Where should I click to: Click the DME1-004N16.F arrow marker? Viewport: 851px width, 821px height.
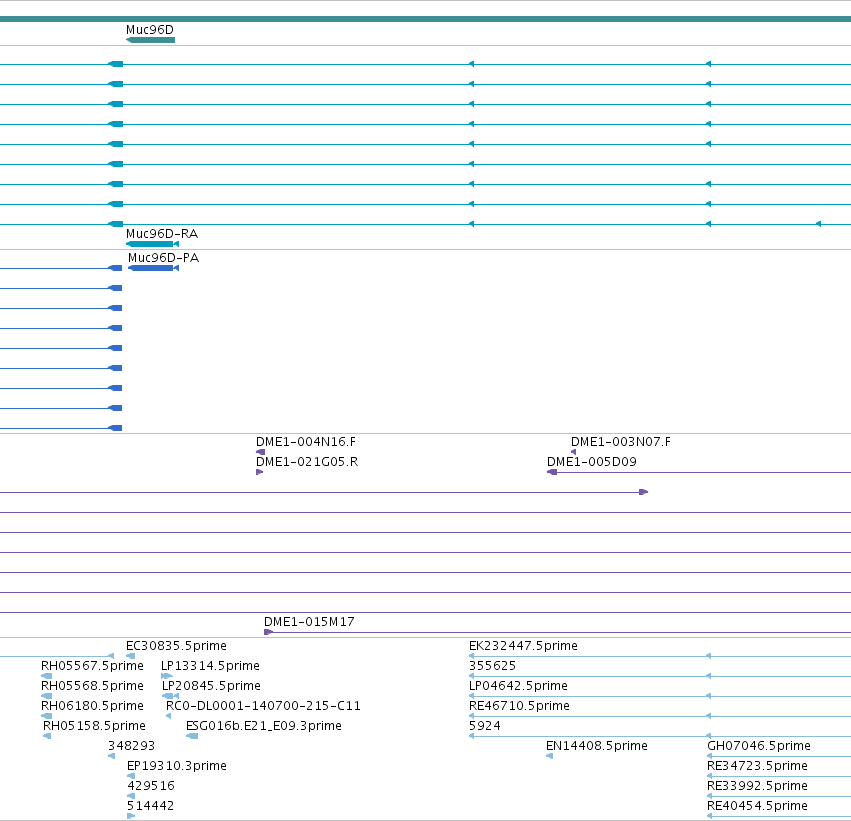pyautogui.click(x=261, y=451)
